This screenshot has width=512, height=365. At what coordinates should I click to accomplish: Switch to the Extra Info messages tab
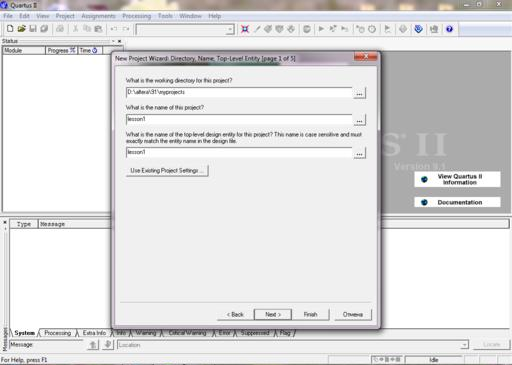pos(94,333)
